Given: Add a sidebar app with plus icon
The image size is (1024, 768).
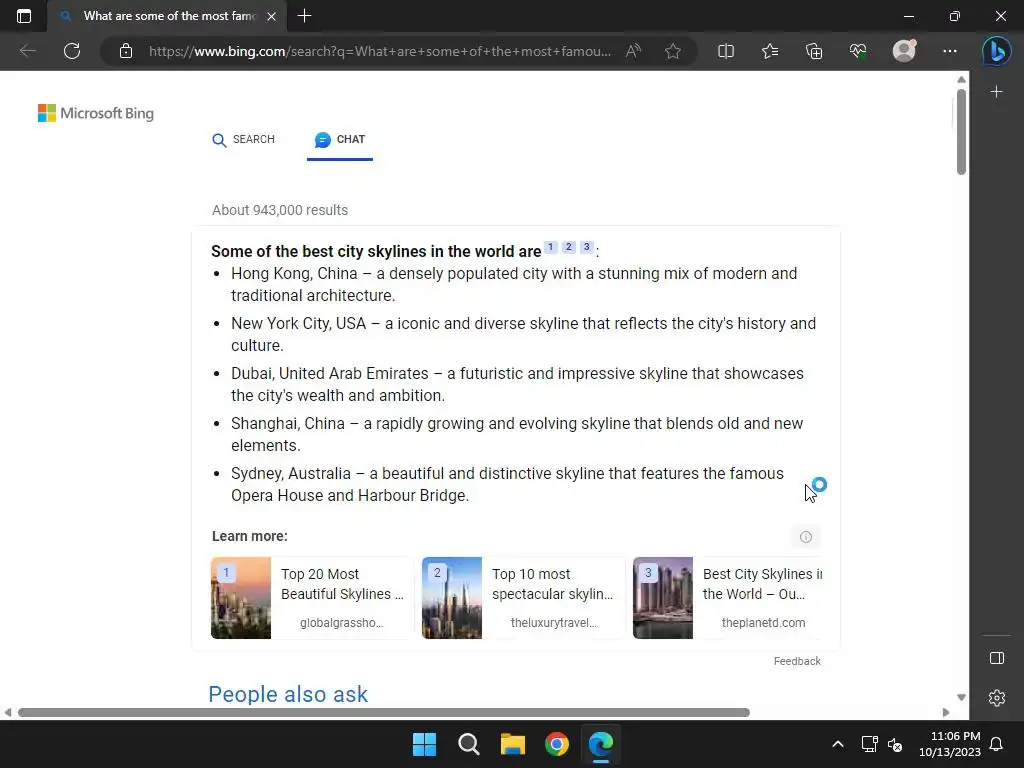Looking at the screenshot, I should 997,92.
